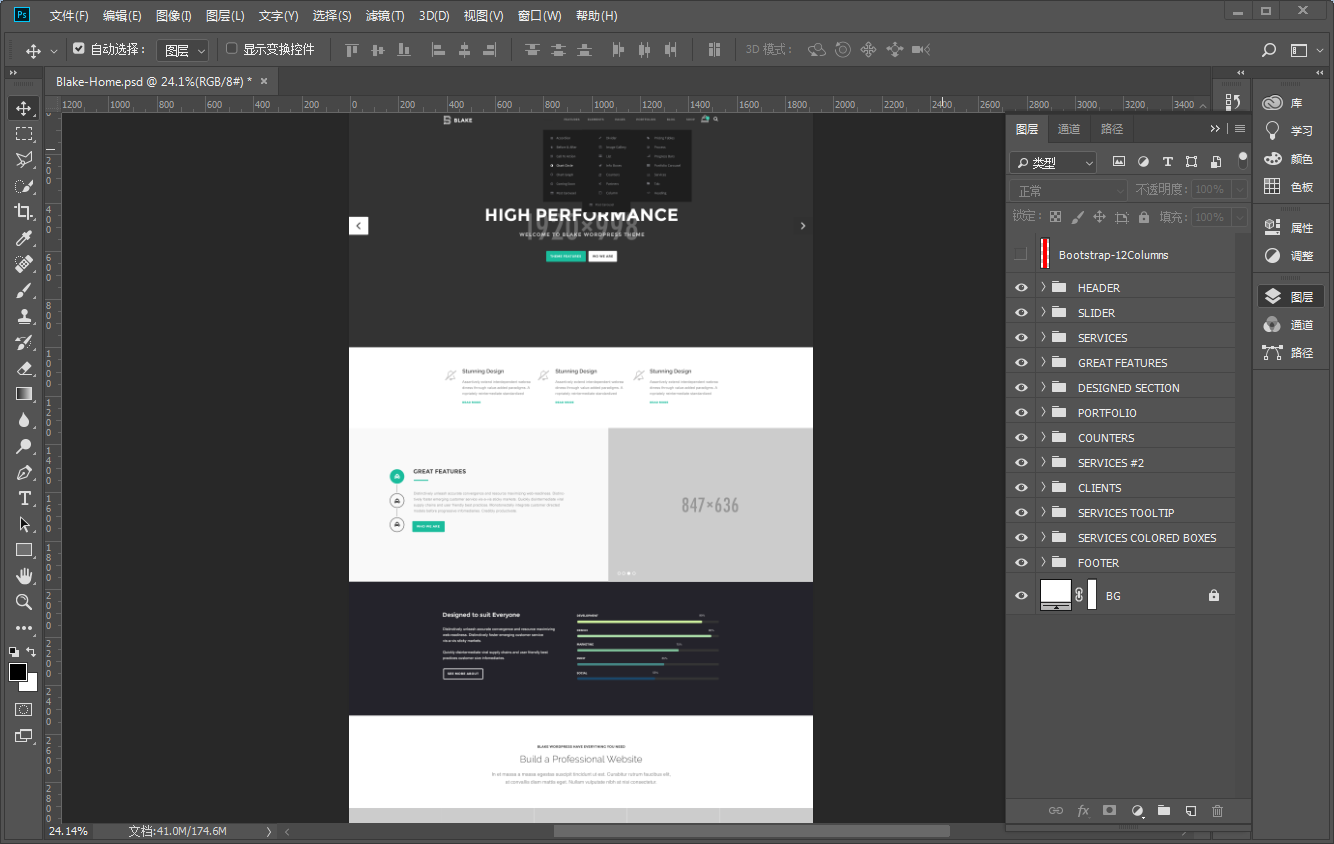Open the layer filter type dropdown
Screen dimensions: 1334x844
[x=1053, y=162]
